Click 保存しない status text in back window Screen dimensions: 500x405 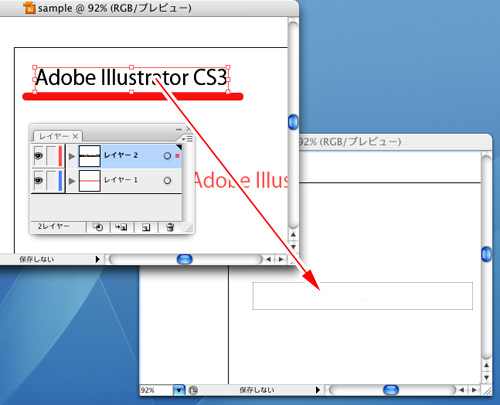pos(257,390)
